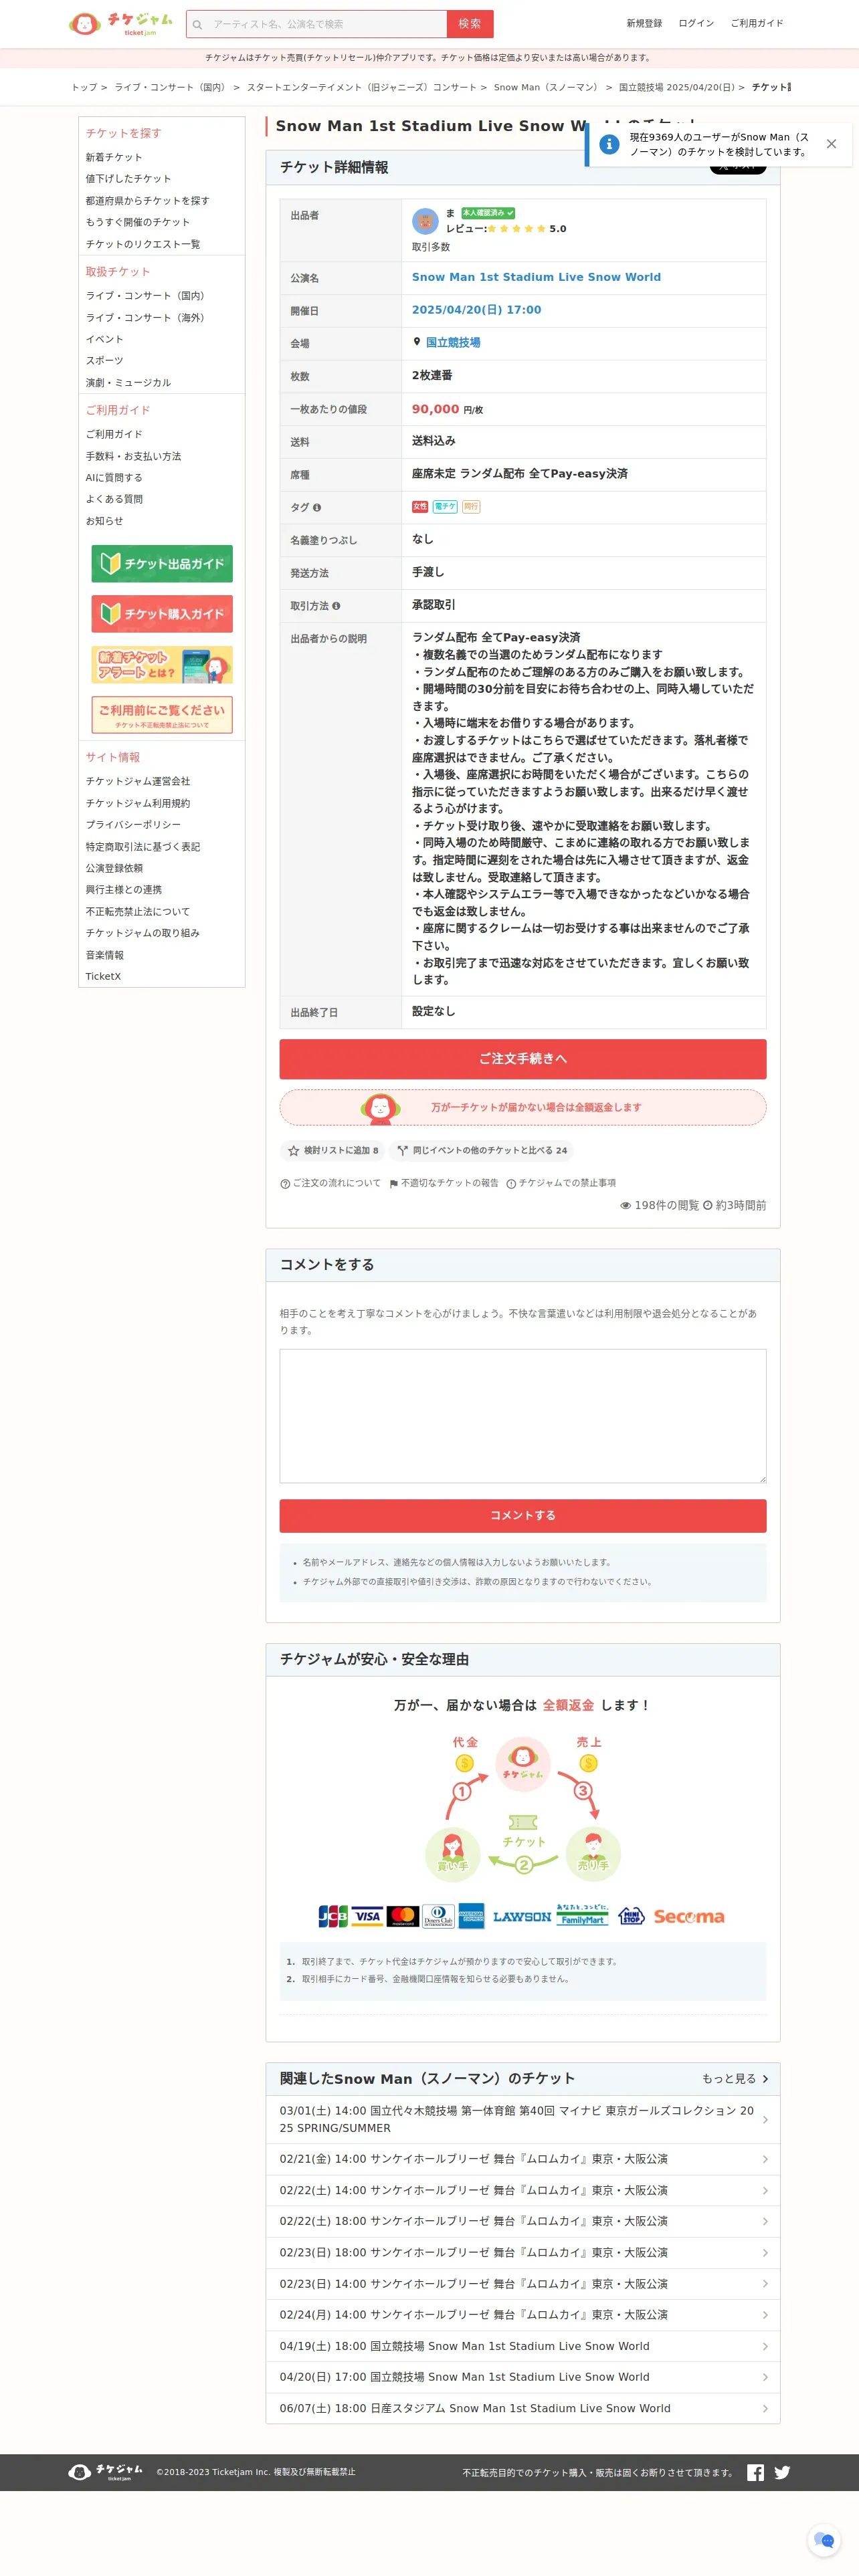The width and height of the screenshot is (859, 2576).
Task: Click the question icon beside ご注文の流れについて
Action: click(285, 1183)
